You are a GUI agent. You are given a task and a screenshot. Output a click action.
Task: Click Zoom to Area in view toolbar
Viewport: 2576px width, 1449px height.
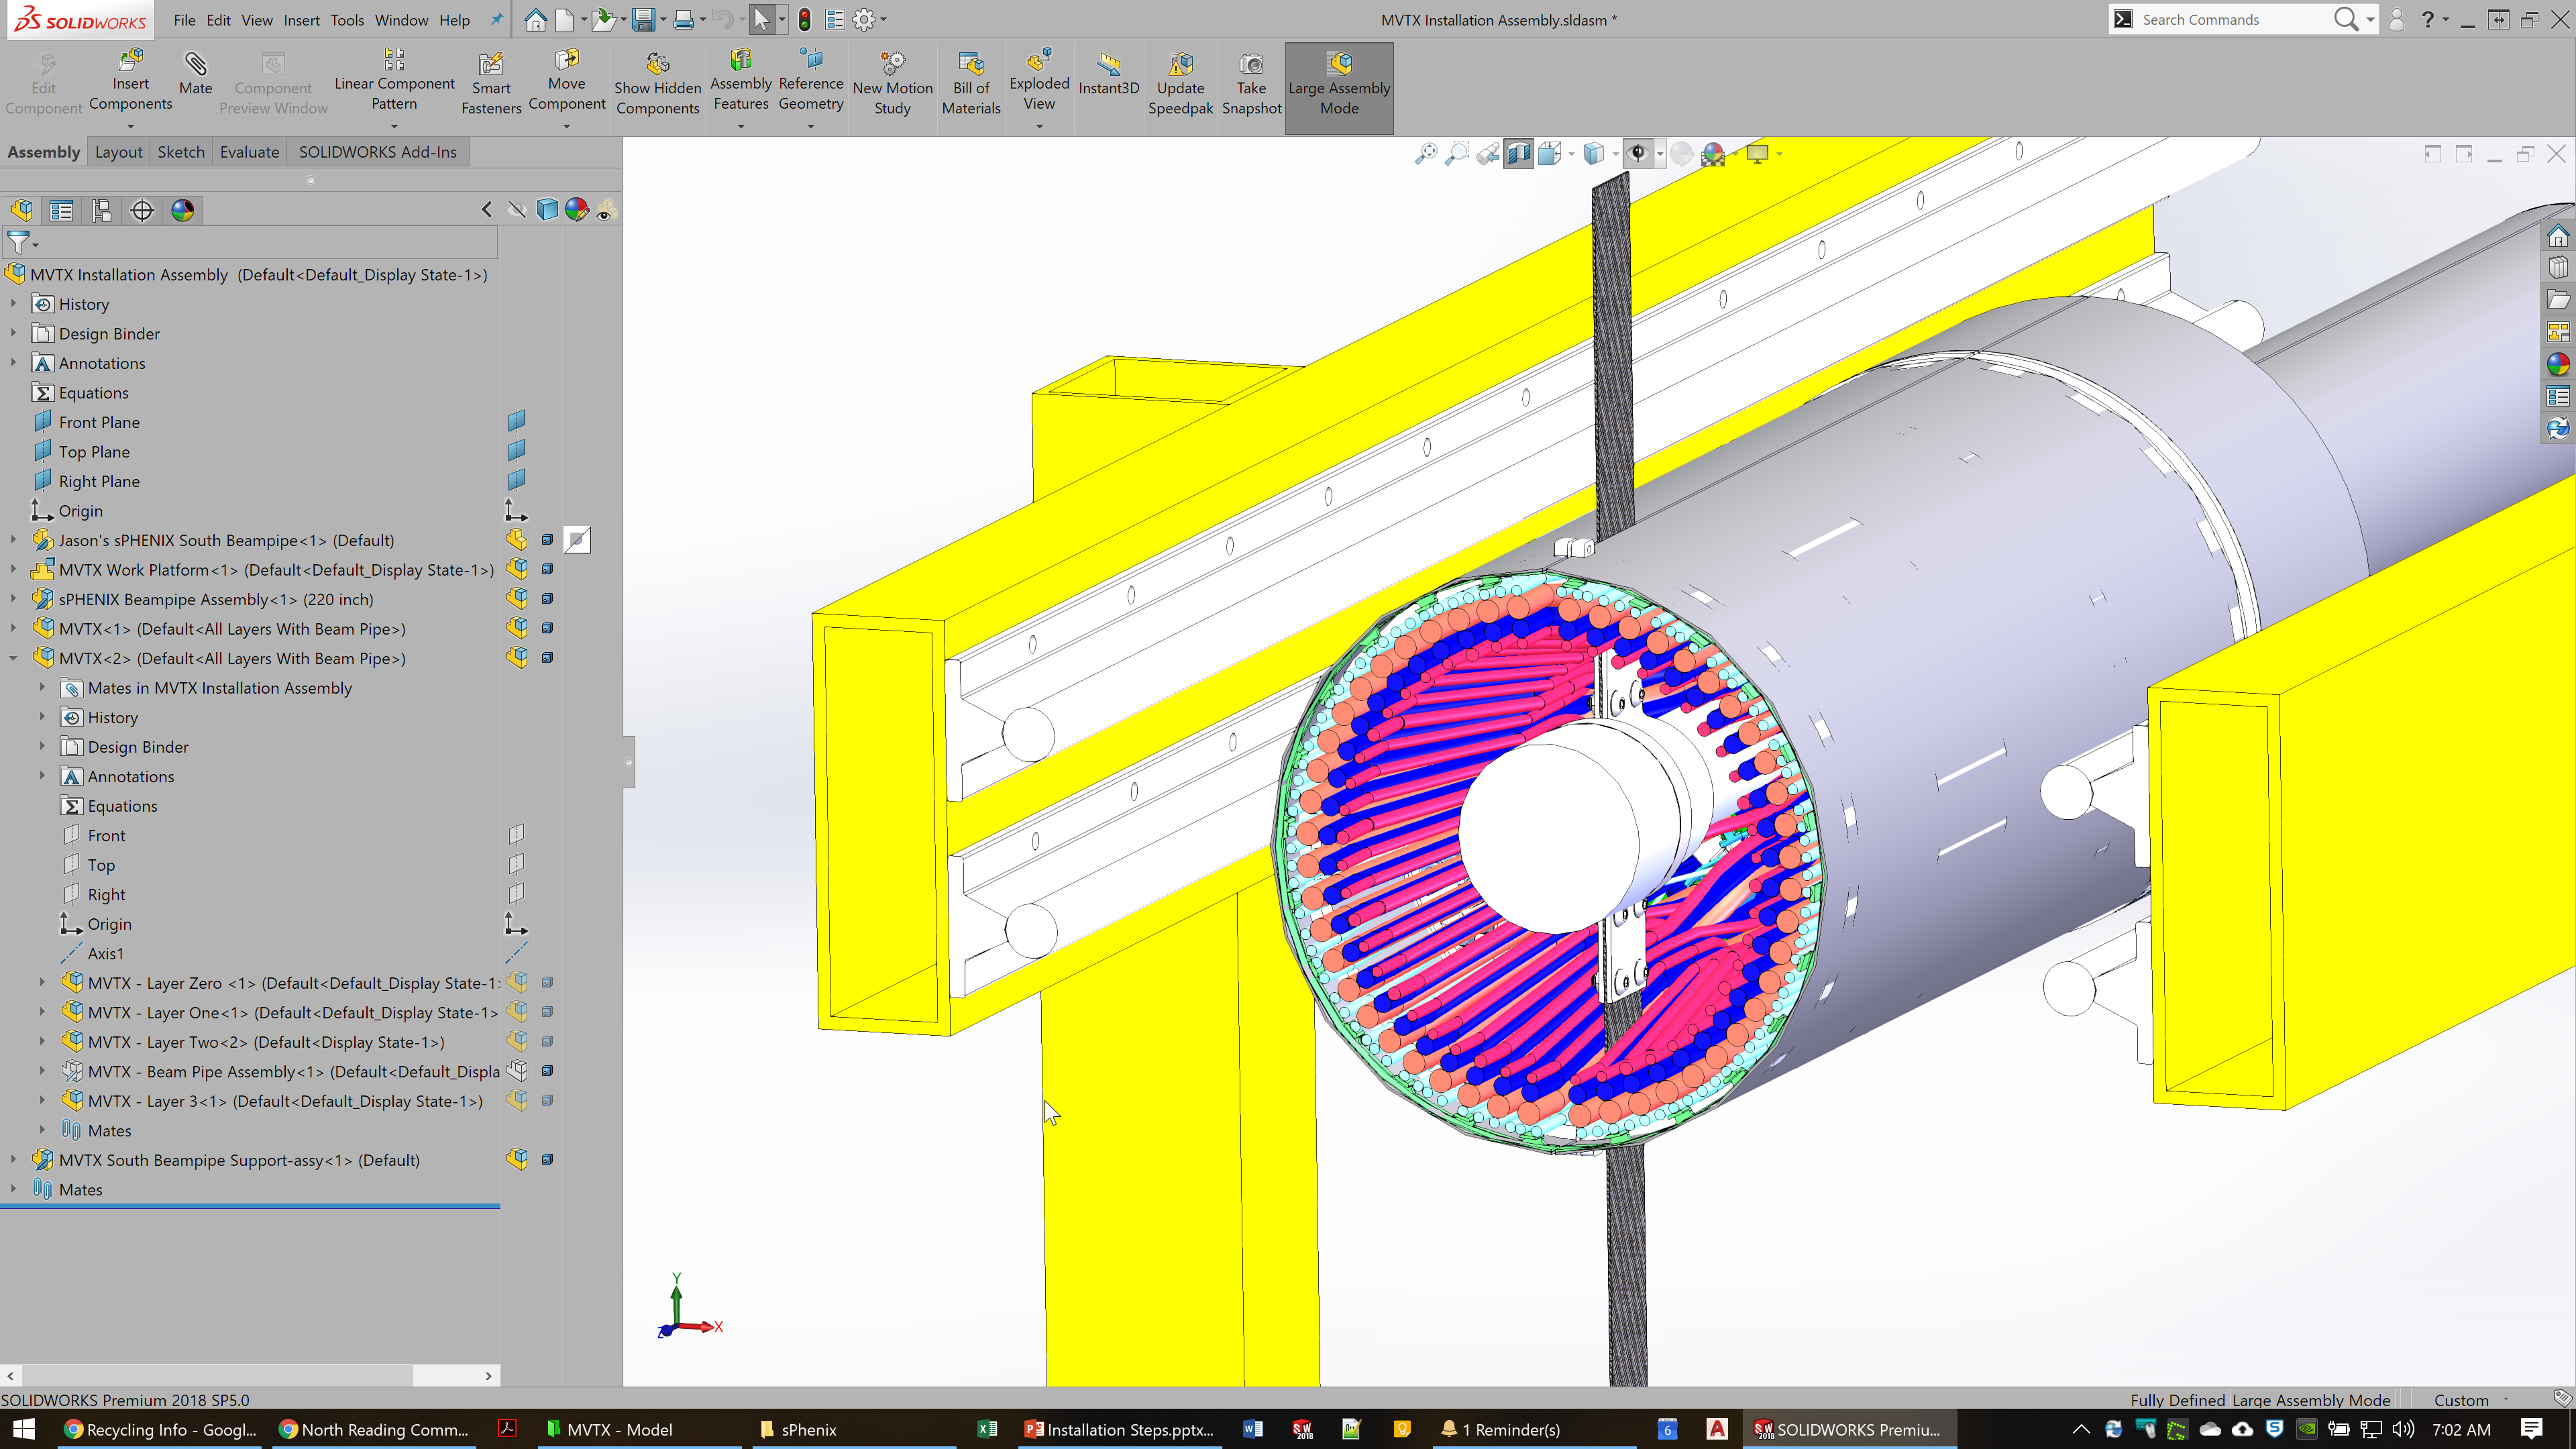1457,153
